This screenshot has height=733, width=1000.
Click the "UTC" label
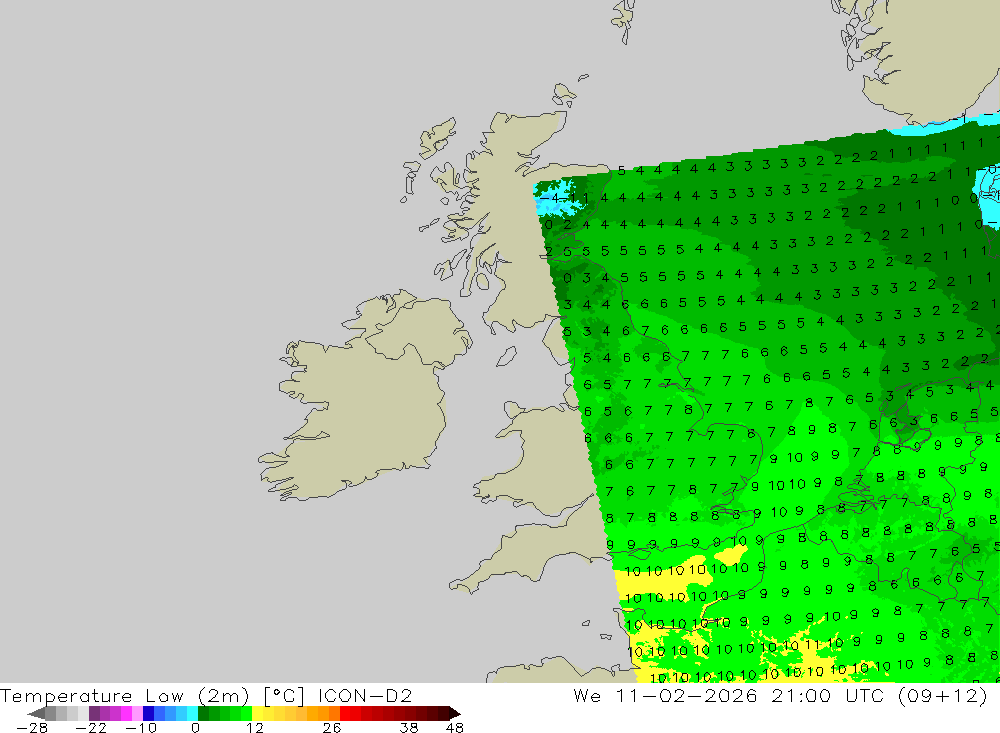coord(865,695)
